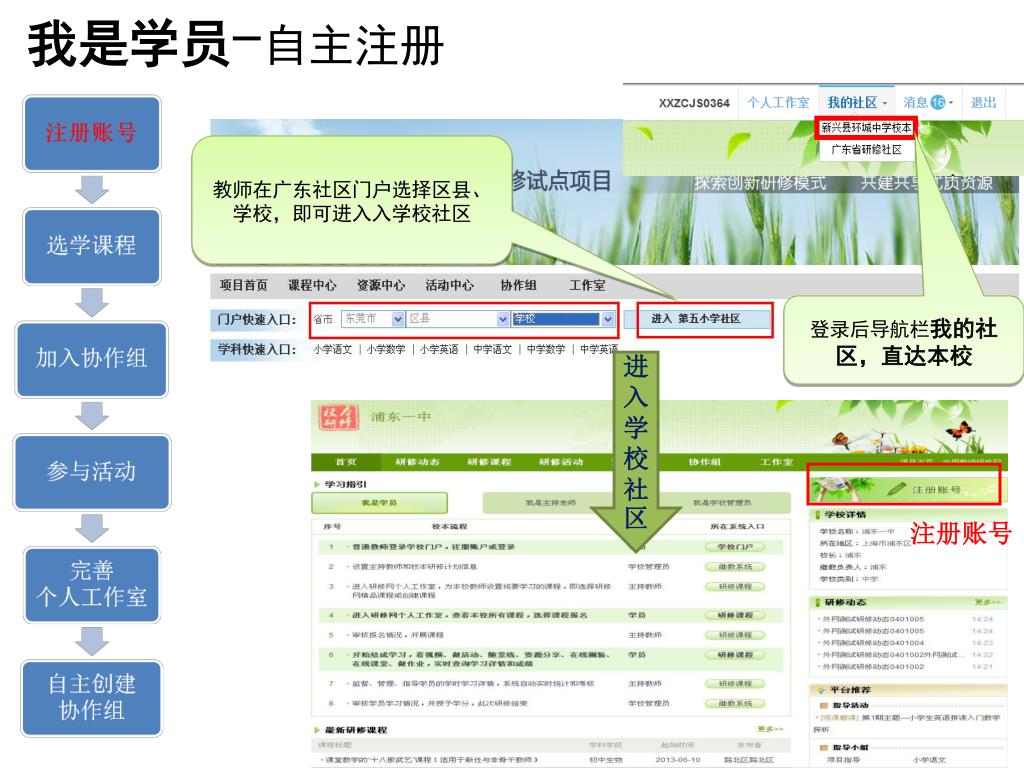Image resolution: width=1024 pixels, height=768 pixels.
Task: Click the 指导活动 bullet icon
Action: pos(822,706)
